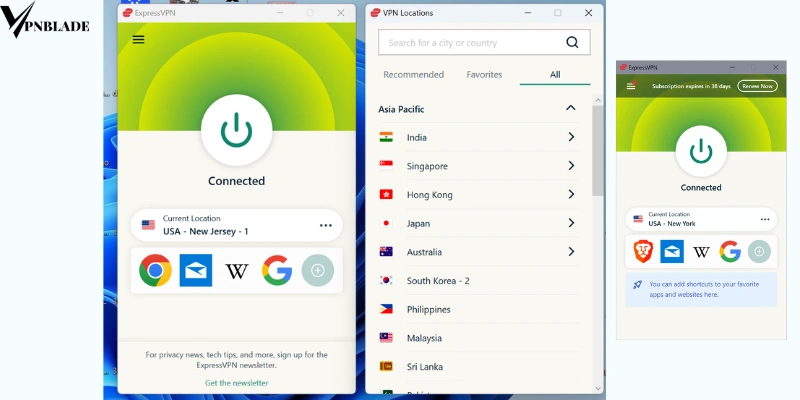Expand India server list chevron
This screenshot has height=400, width=800.
[x=571, y=137]
